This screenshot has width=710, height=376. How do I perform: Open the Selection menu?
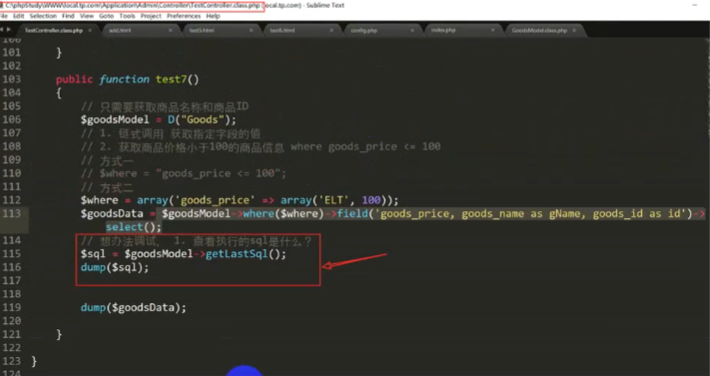(43, 16)
